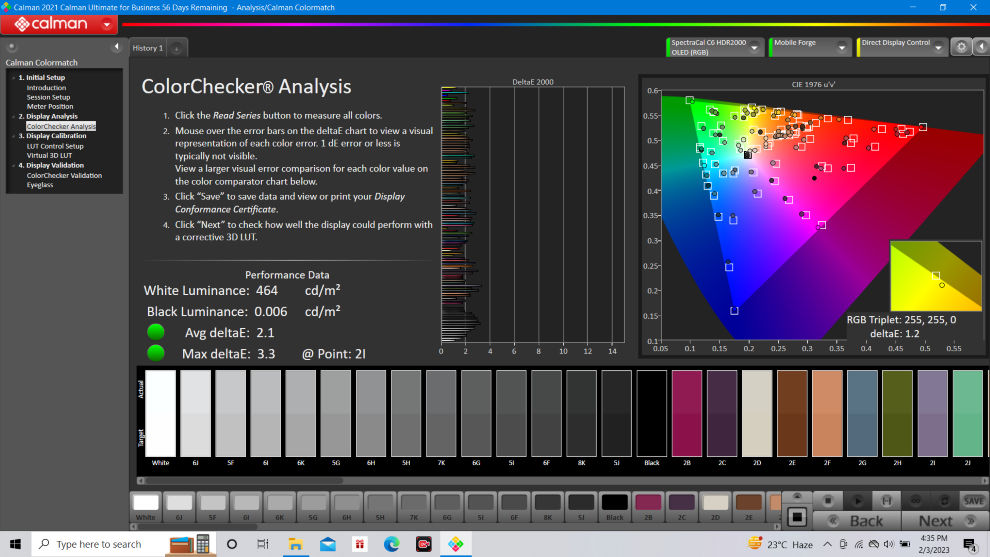The image size is (990, 557).
Task: Click the Back button
Action: pos(857,521)
